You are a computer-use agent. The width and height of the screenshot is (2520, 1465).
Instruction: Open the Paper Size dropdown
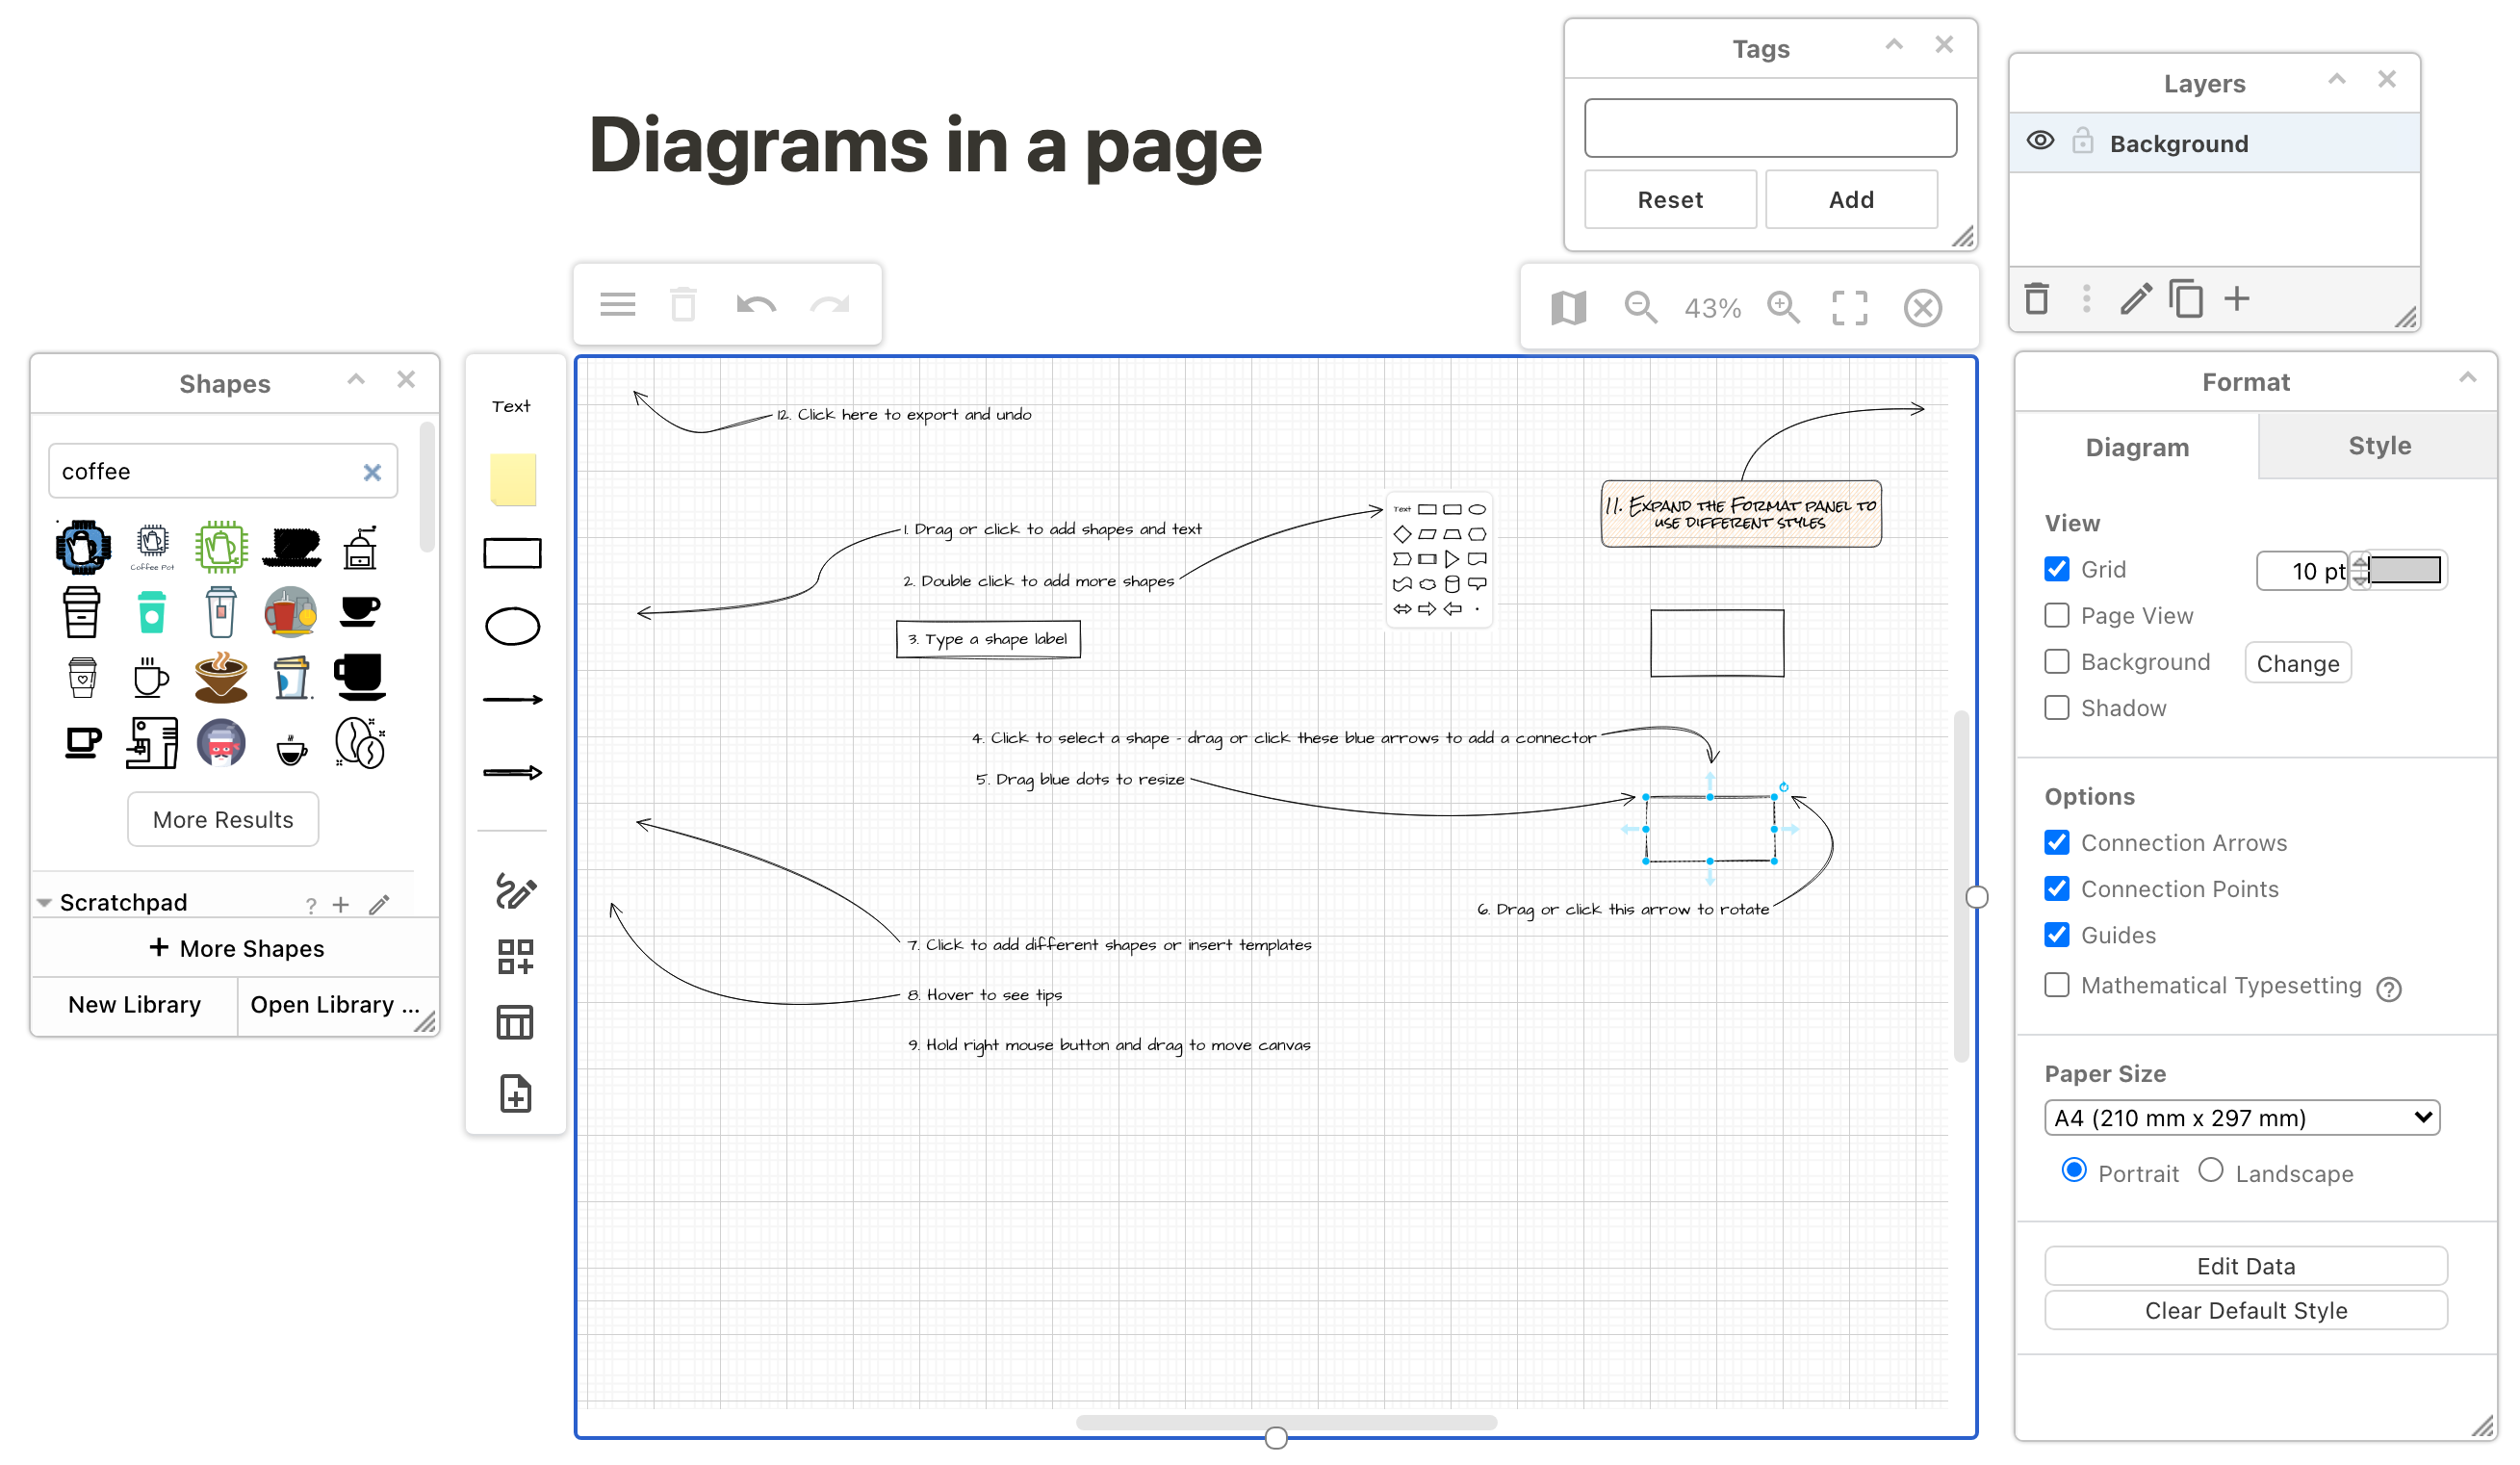(2245, 1118)
